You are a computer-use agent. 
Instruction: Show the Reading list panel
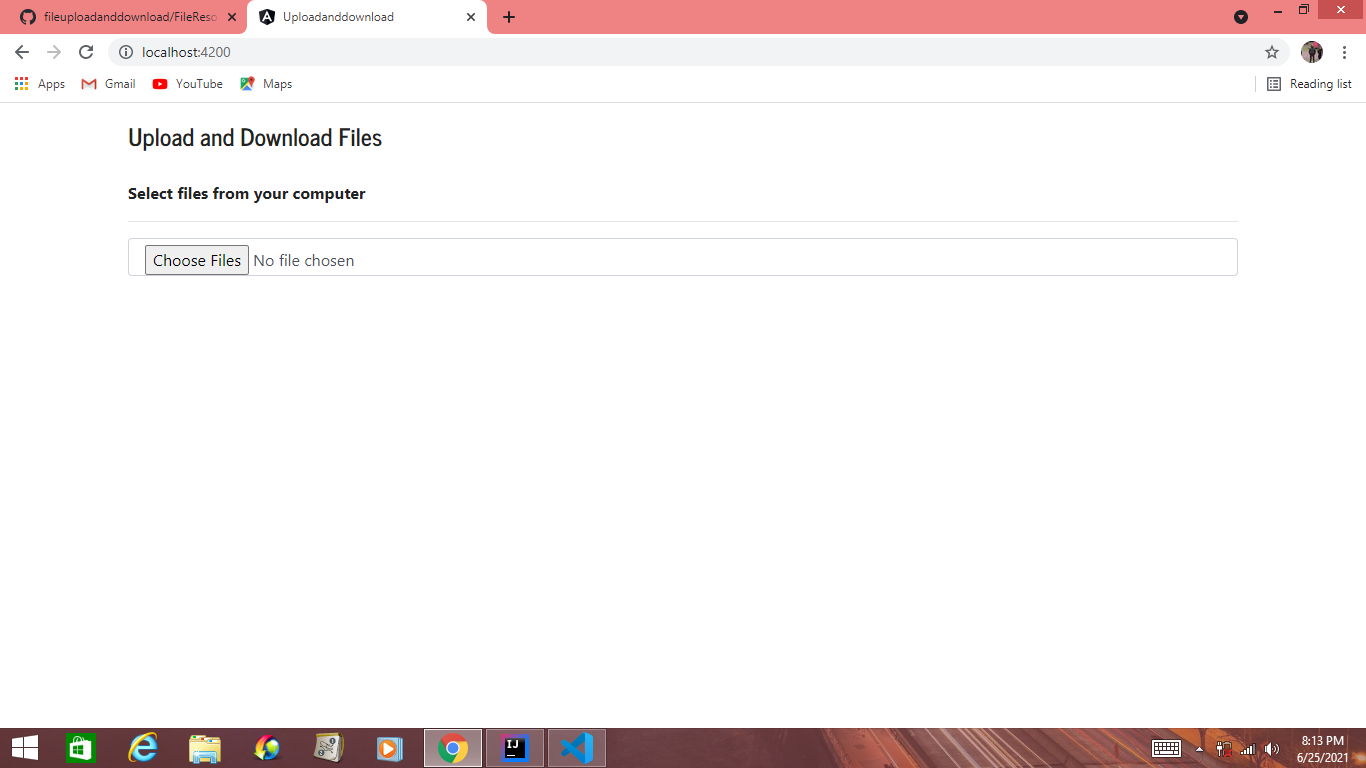pos(1308,84)
